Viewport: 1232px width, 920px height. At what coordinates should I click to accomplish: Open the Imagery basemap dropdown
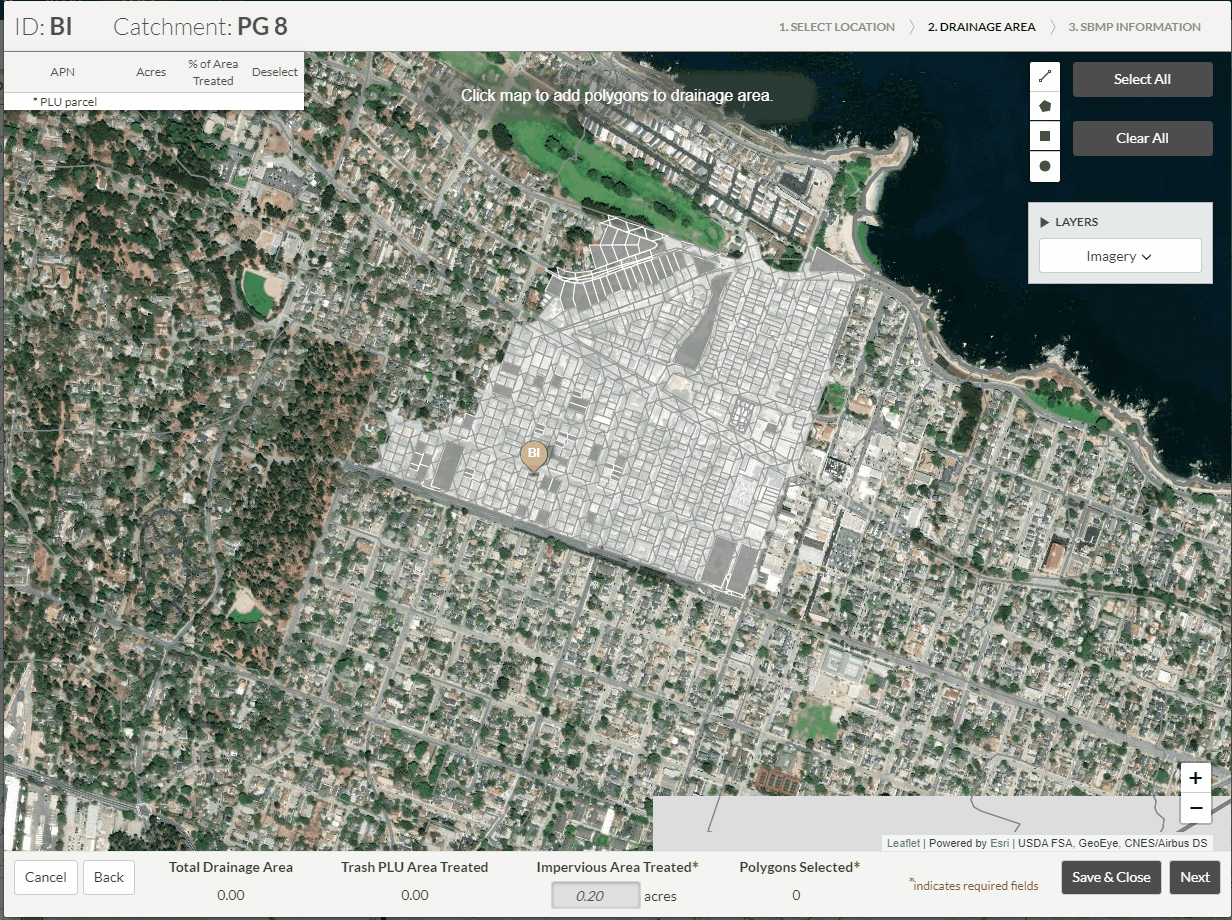click(x=1120, y=256)
